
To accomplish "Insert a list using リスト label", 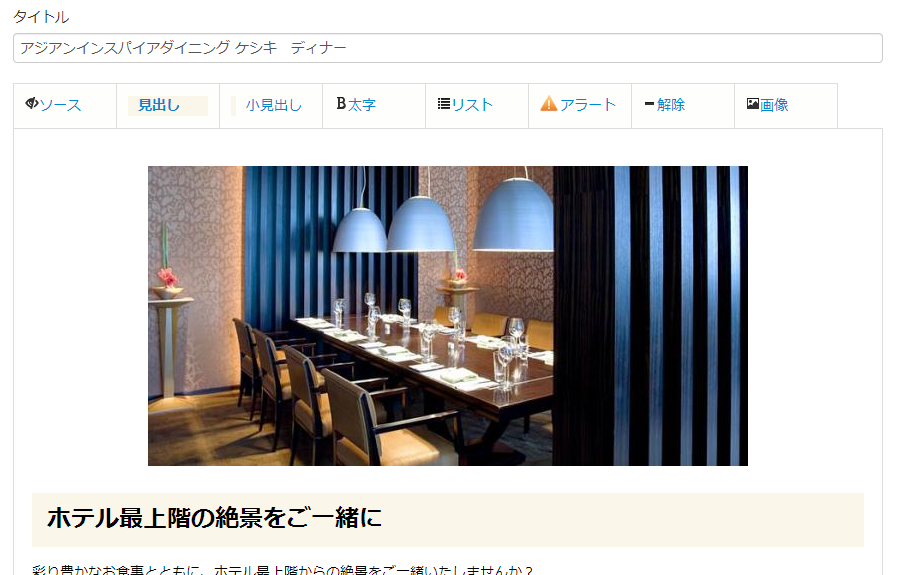I will (x=472, y=105).
